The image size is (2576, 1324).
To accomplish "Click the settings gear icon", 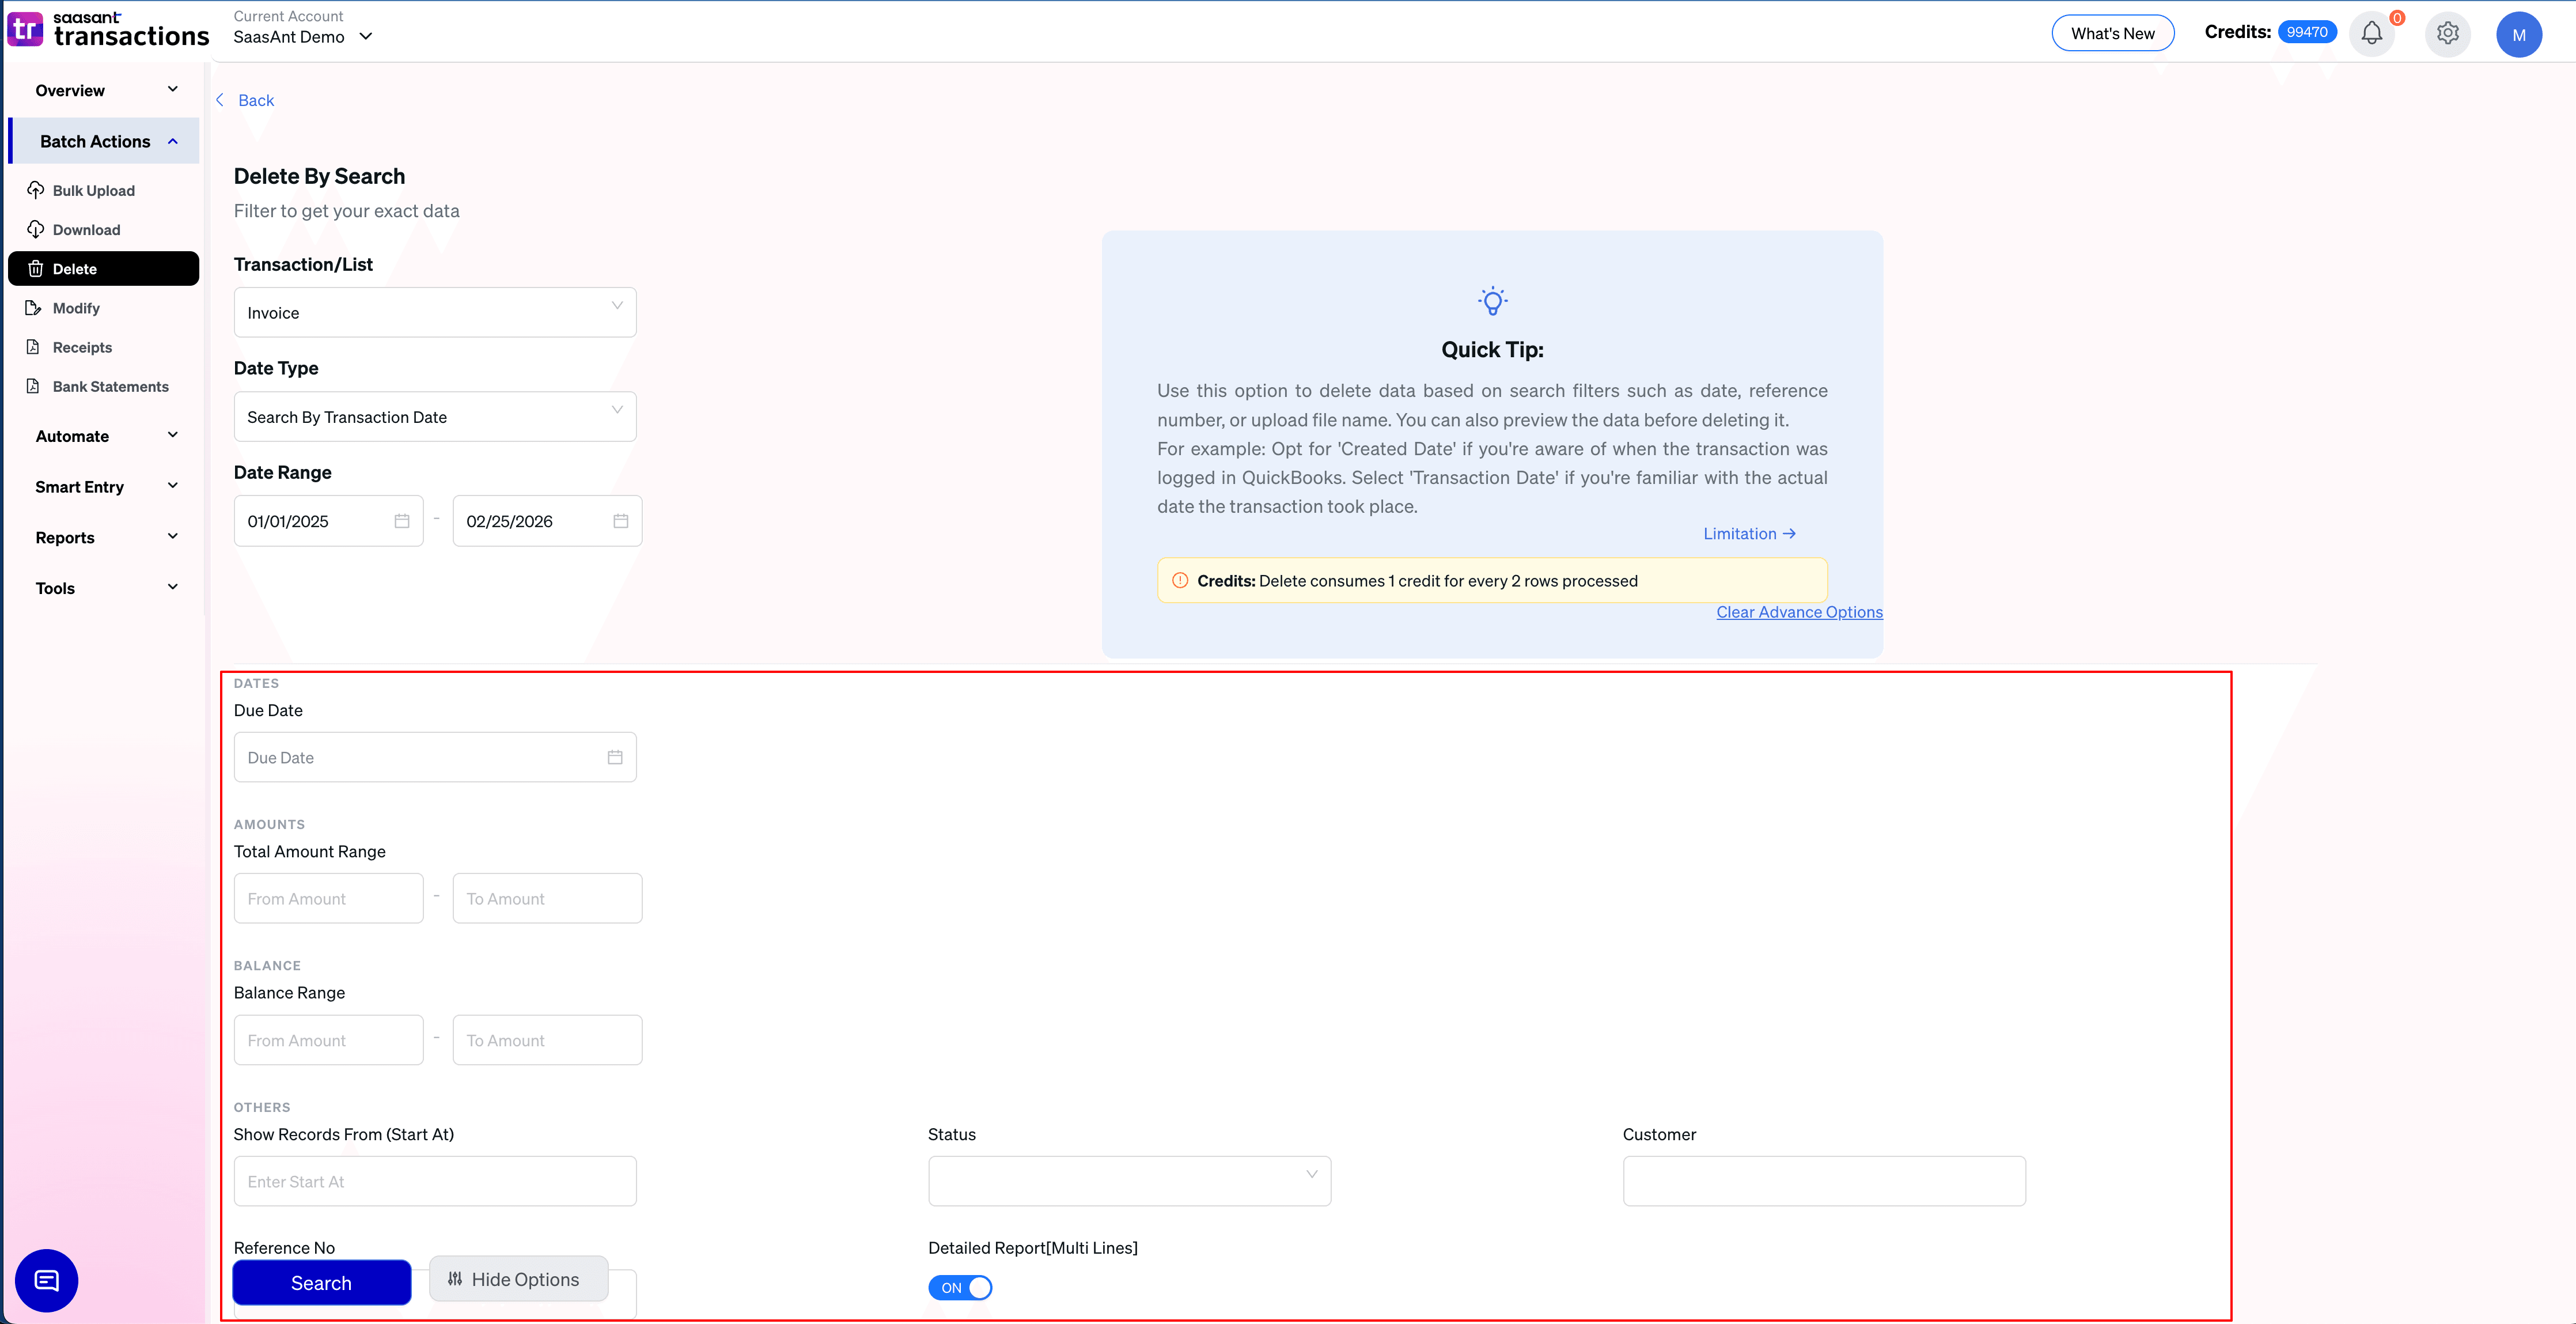I will click(x=2447, y=33).
